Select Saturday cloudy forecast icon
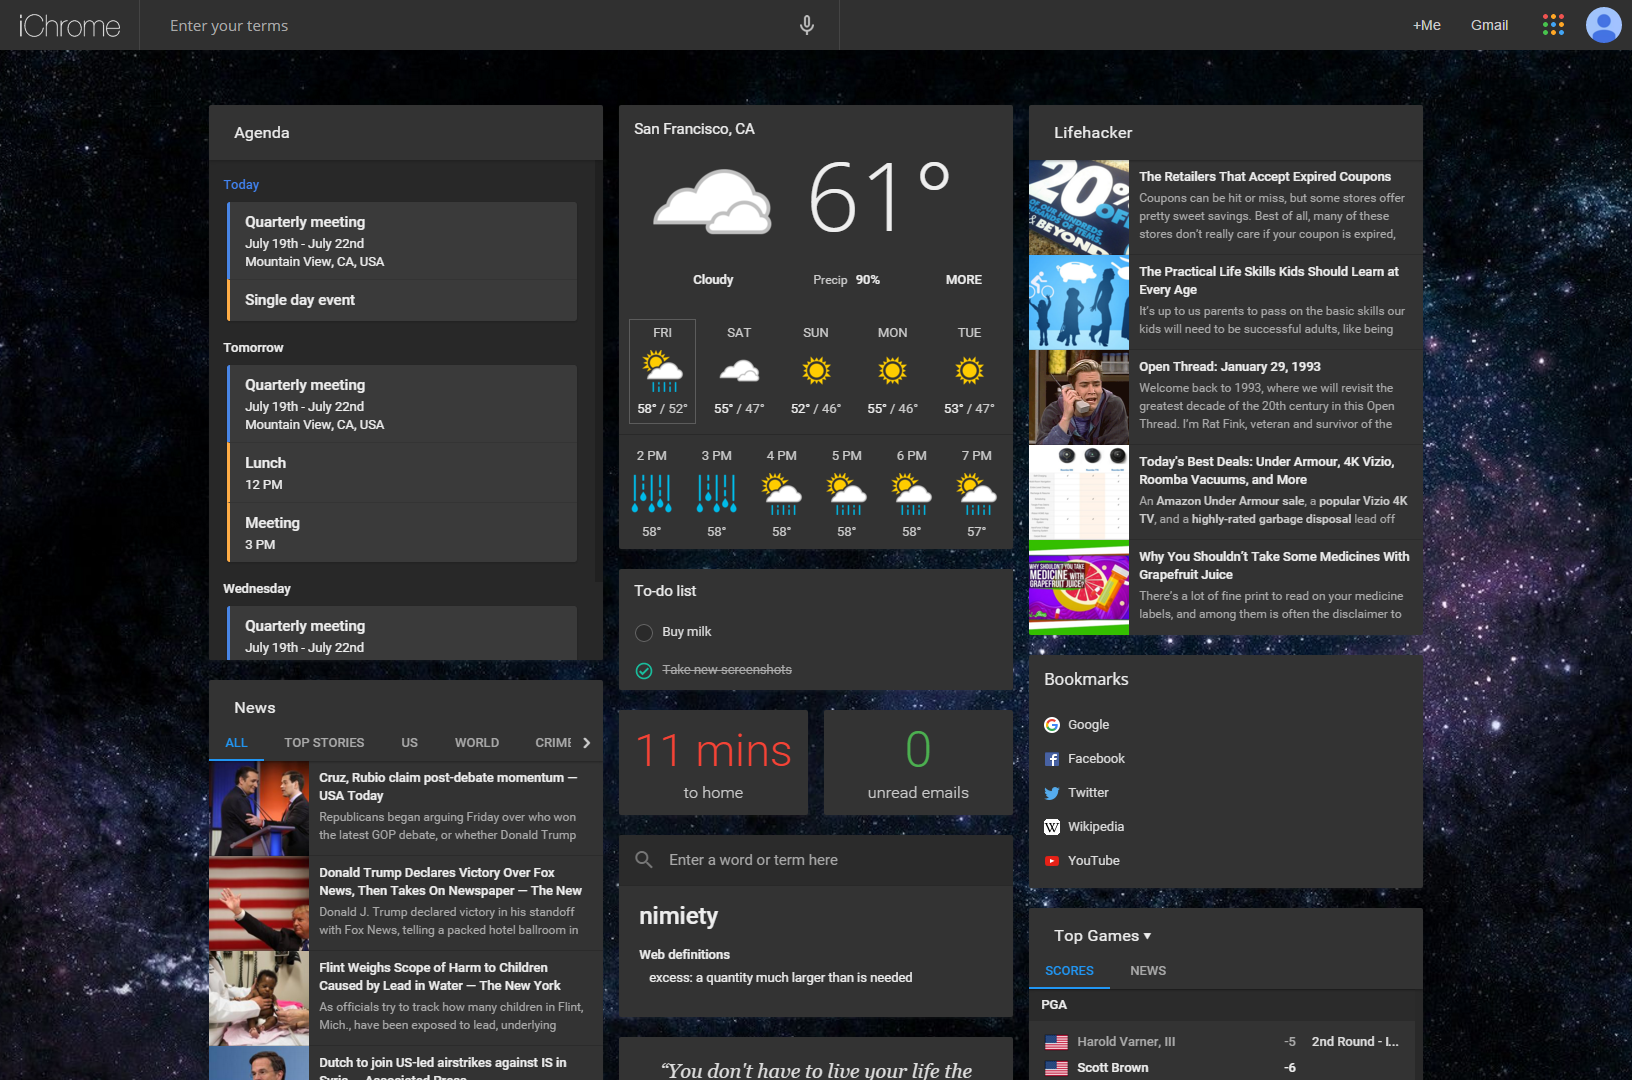This screenshot has width=1632, height=1080. [739, 372]
